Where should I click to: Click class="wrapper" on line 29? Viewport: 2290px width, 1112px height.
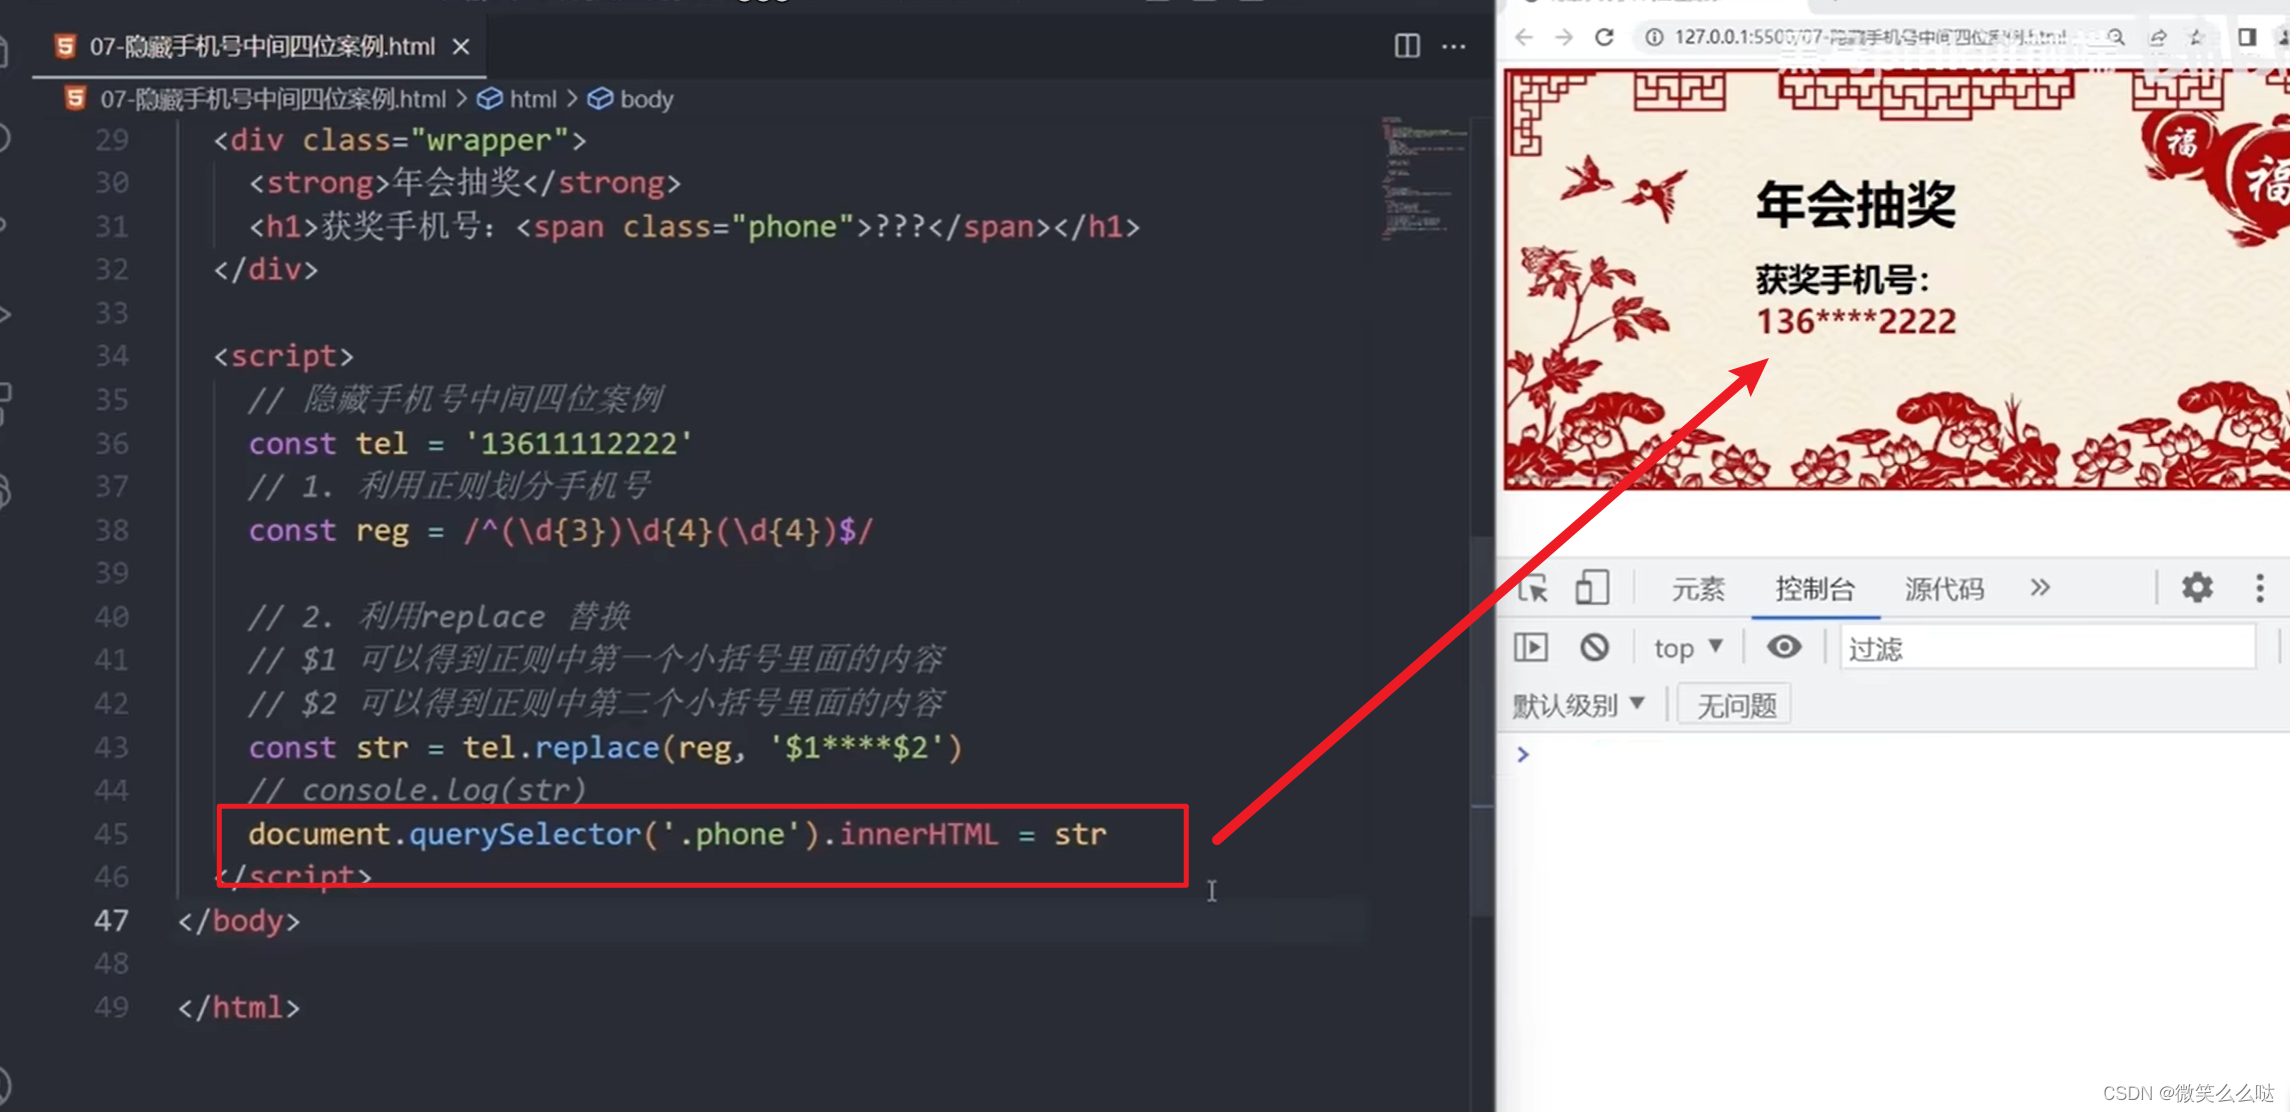tap(435, 140)
